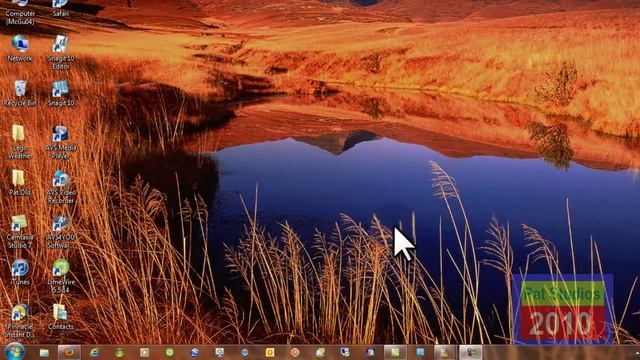Select the Recycle Bin icon
Viewport: 640px width, 360px height.
tap(20, 93)
